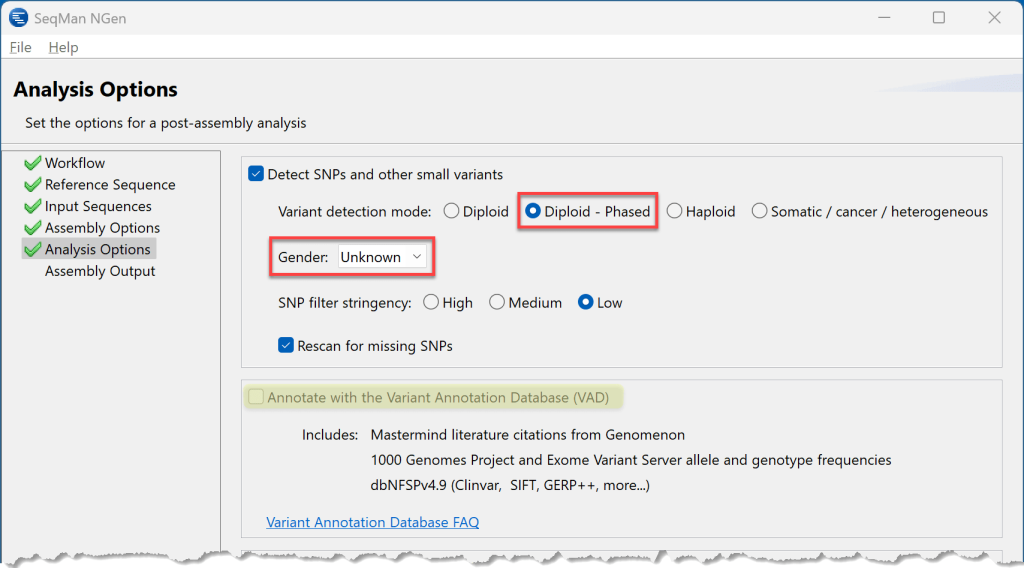The height and width of the screenshot is (568, 1024).
Task: Set SNP filter stringency to Medium
Action: click(x=497, y=302)
